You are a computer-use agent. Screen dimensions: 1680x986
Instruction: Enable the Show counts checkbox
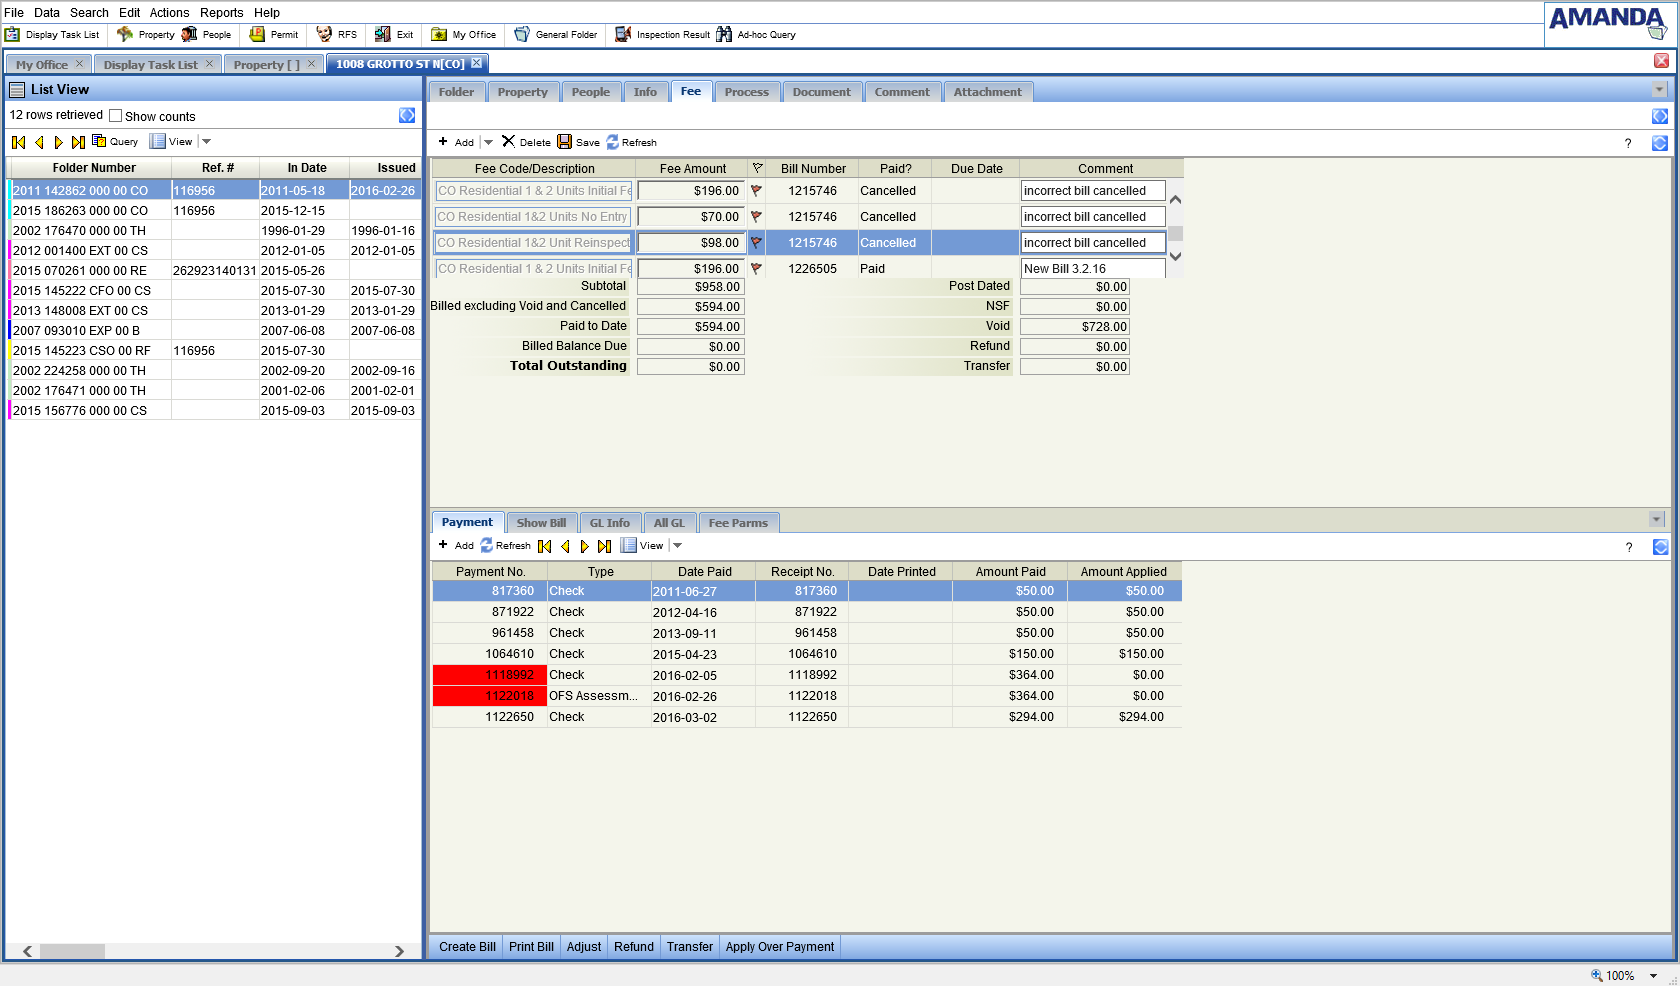(x=116, y=116)
